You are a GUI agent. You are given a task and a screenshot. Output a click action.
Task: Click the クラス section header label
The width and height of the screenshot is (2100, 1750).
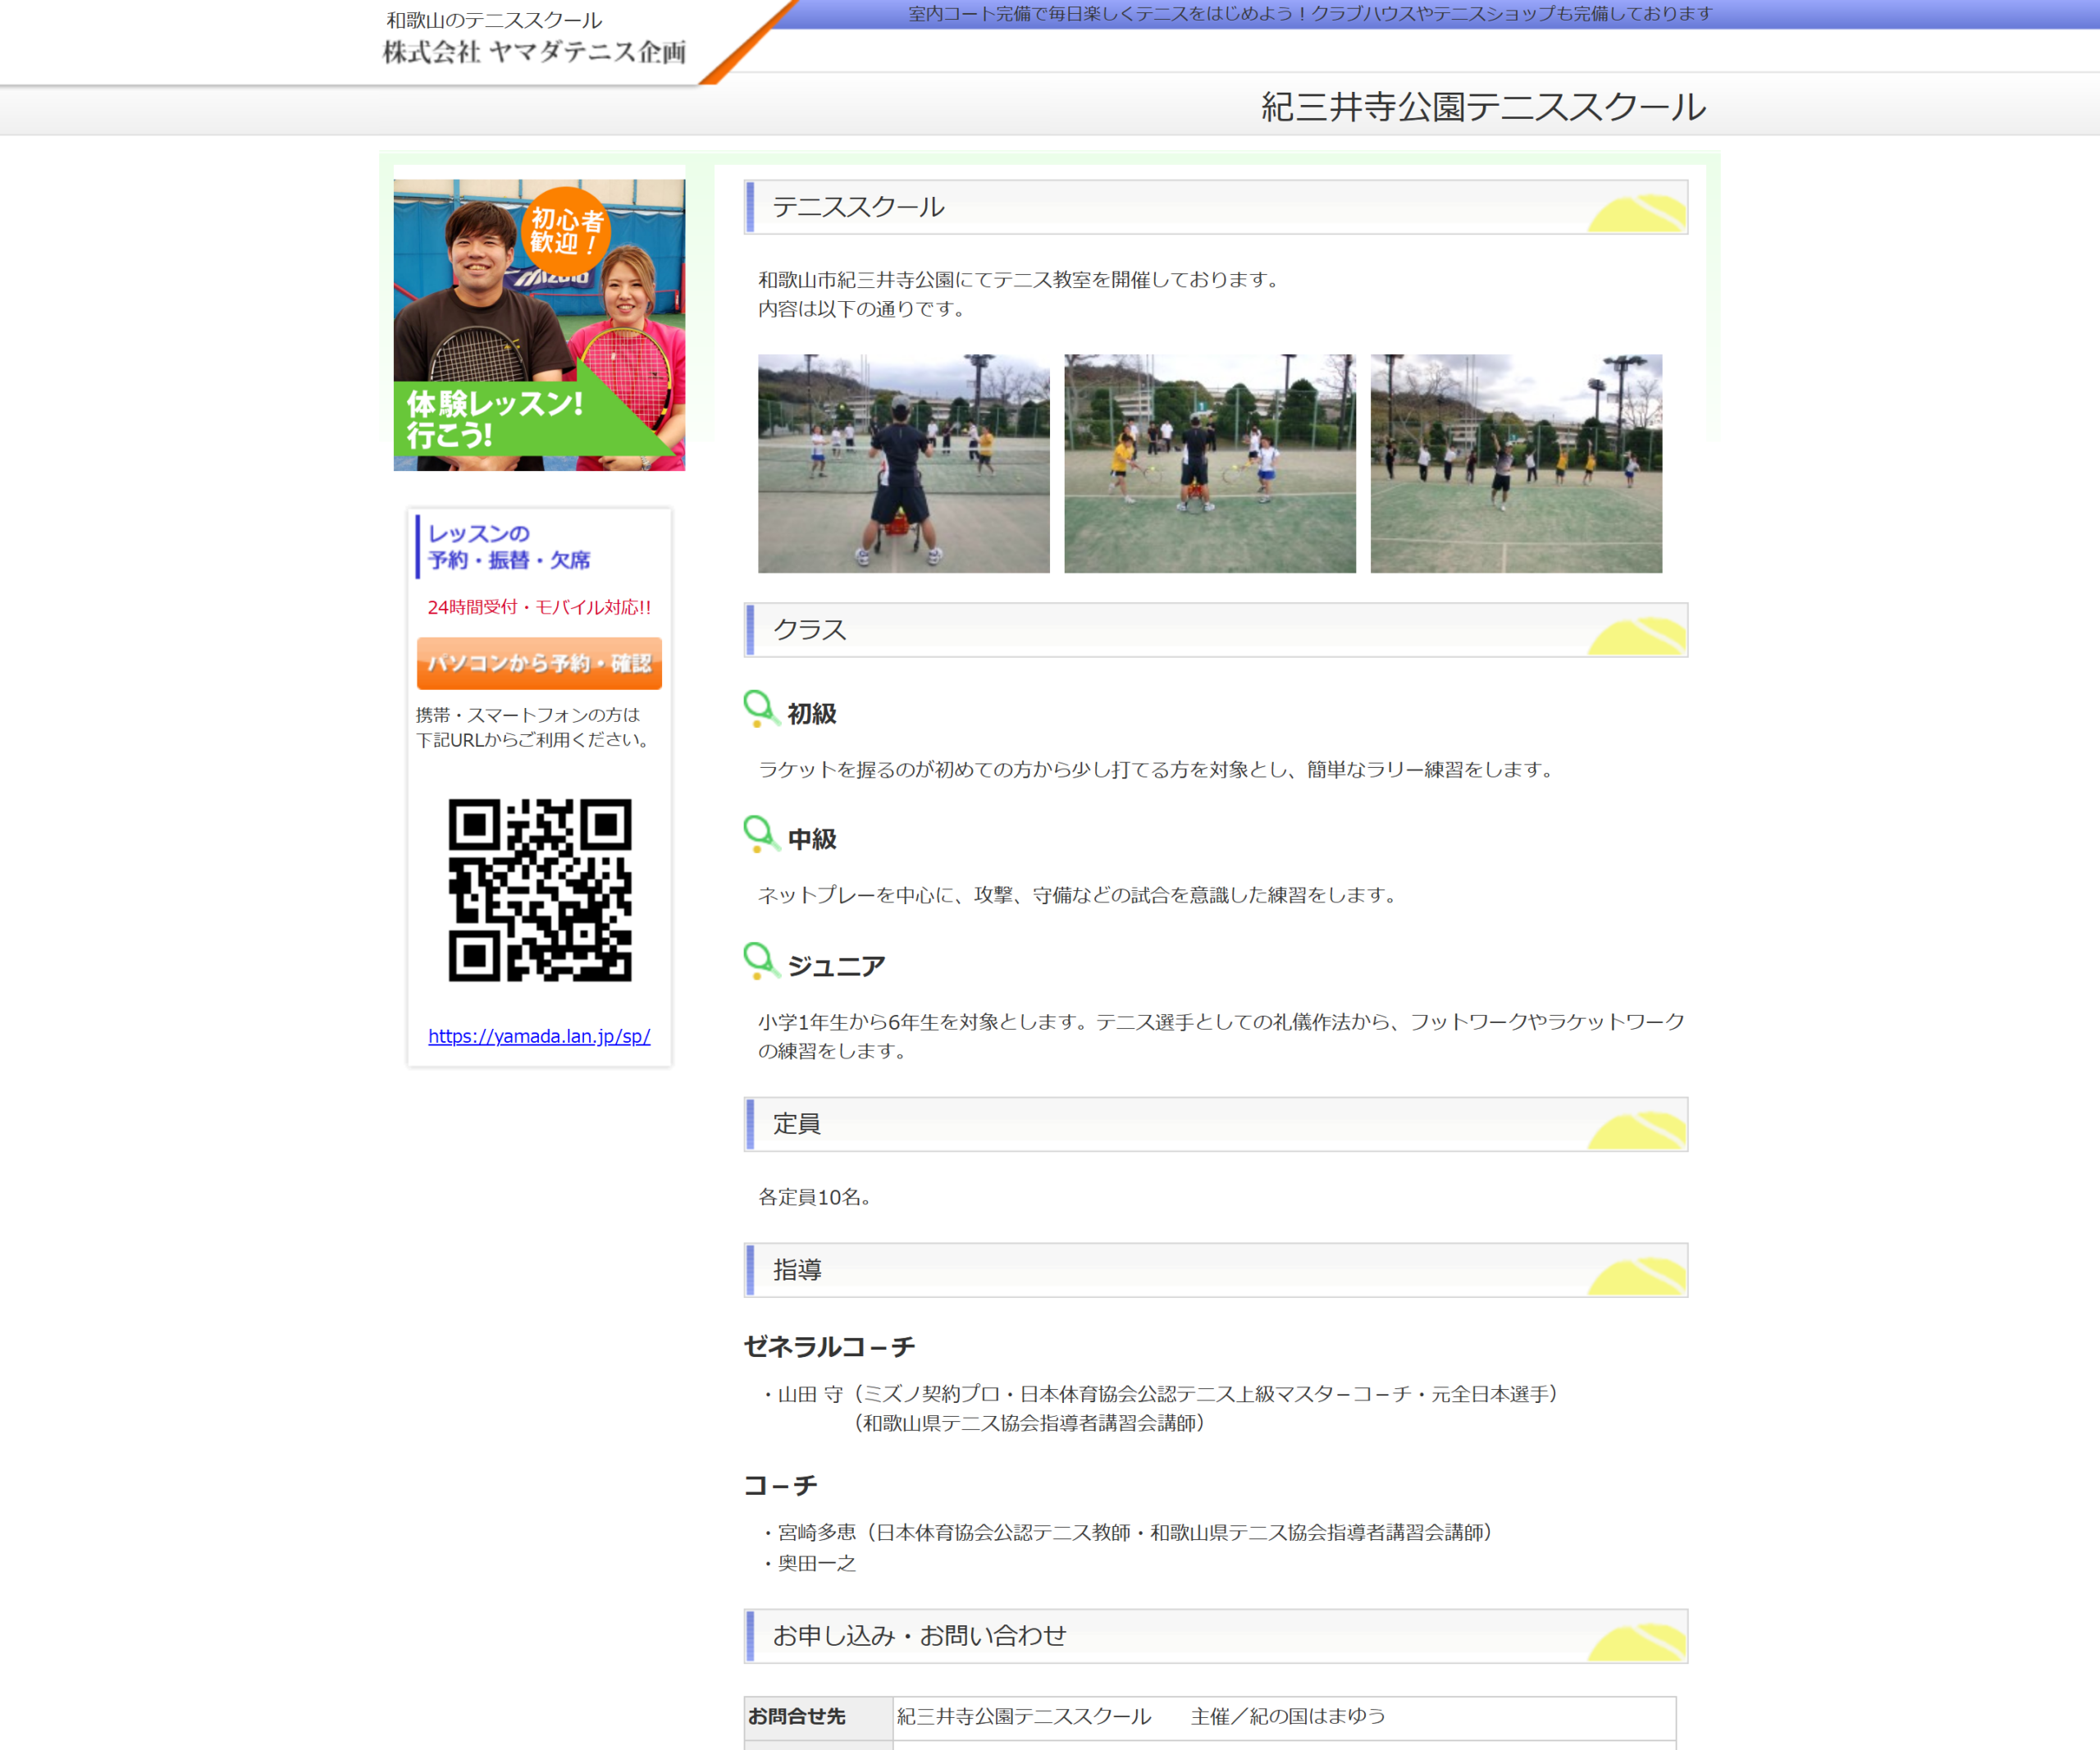809,629
